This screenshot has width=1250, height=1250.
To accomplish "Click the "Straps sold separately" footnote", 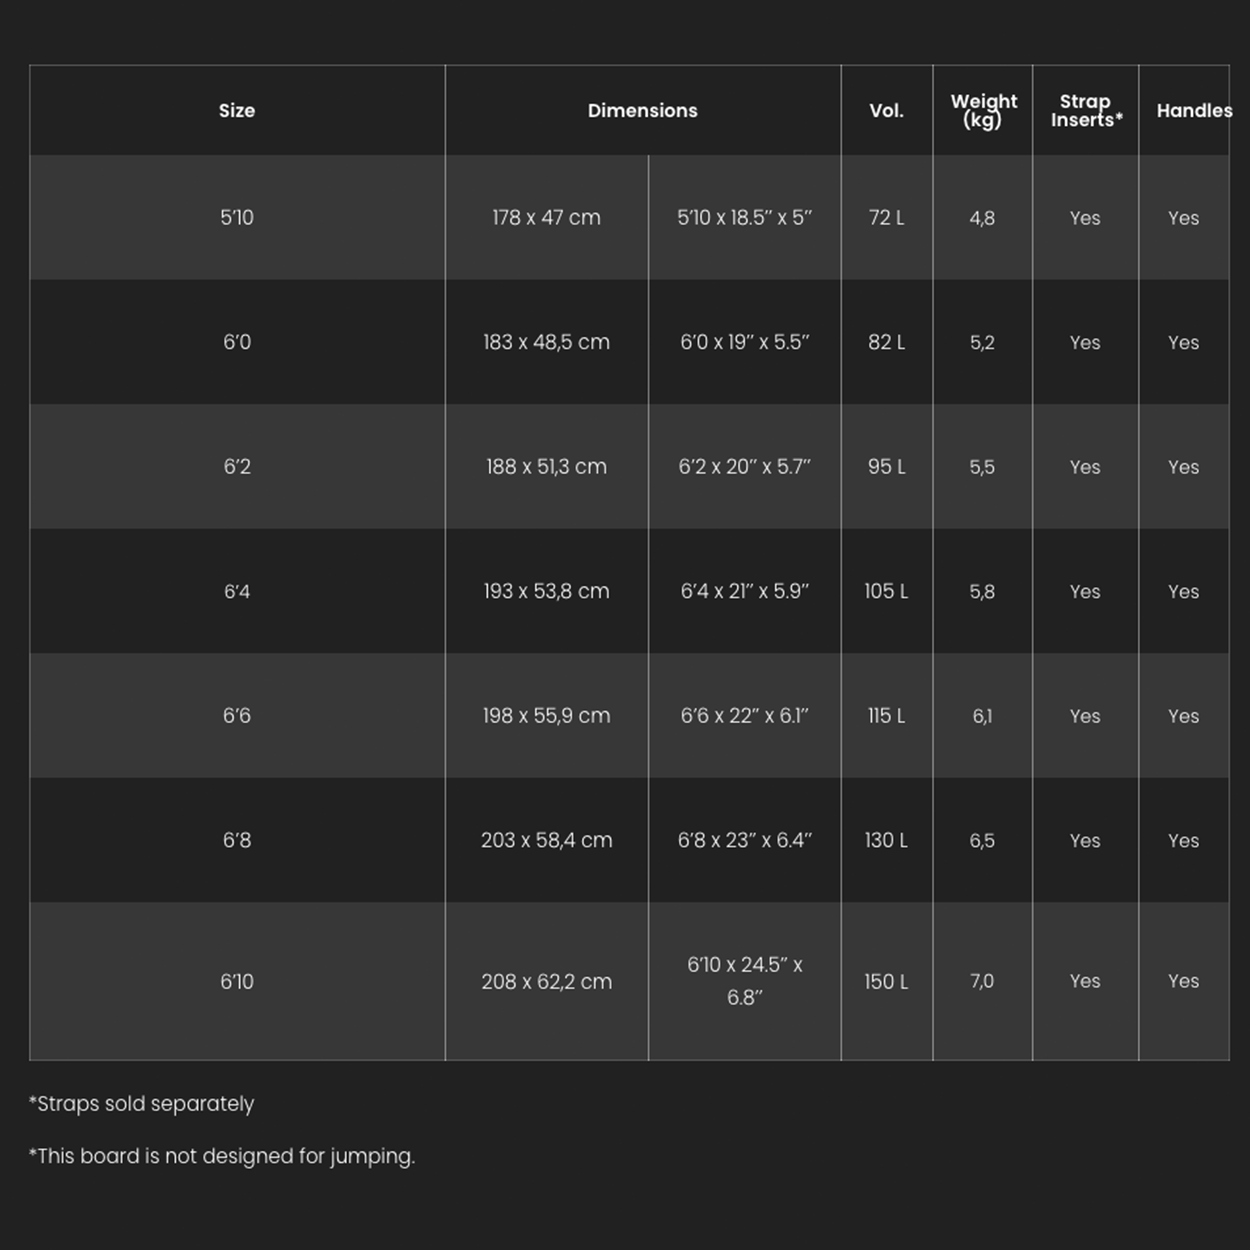I will tap(142, 1104).
